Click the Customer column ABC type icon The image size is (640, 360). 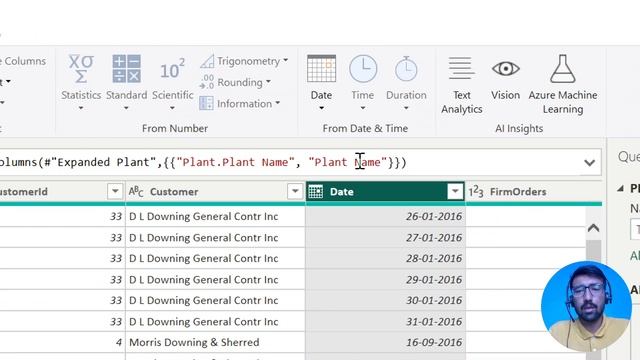[x=136, y=191]
